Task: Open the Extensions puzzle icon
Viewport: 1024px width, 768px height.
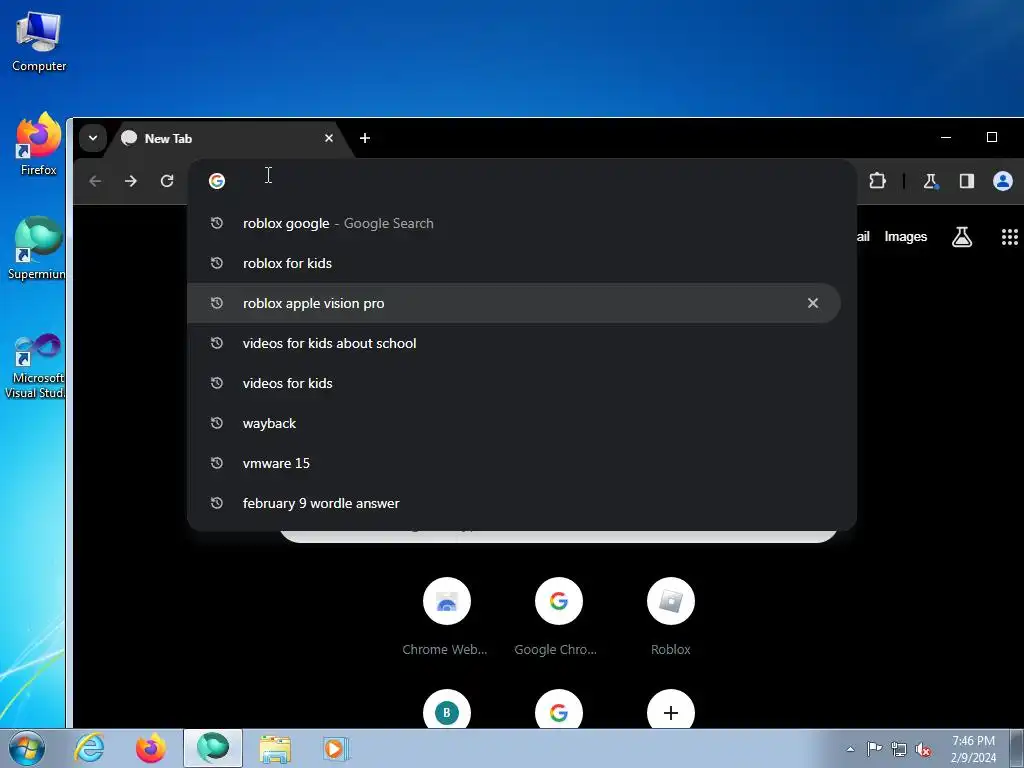Action: 878,181
